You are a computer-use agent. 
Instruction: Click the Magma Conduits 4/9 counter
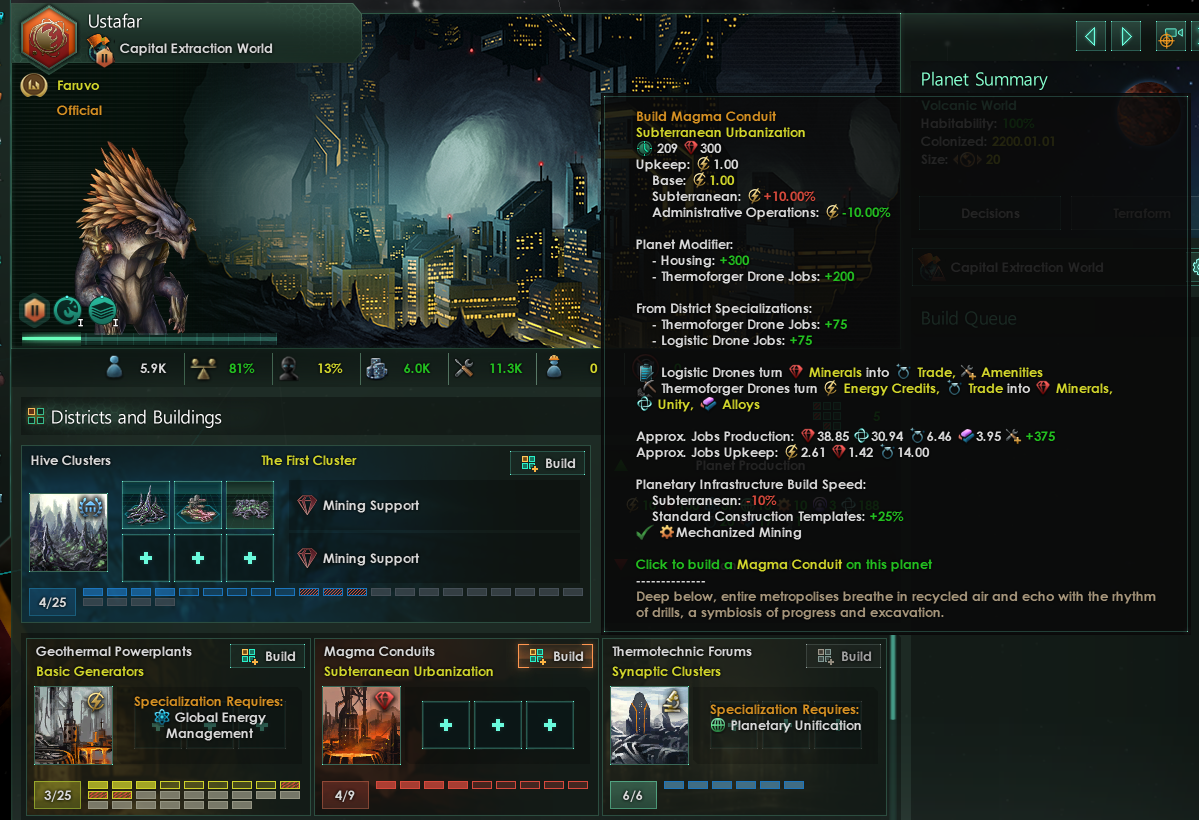coord(345,796)
